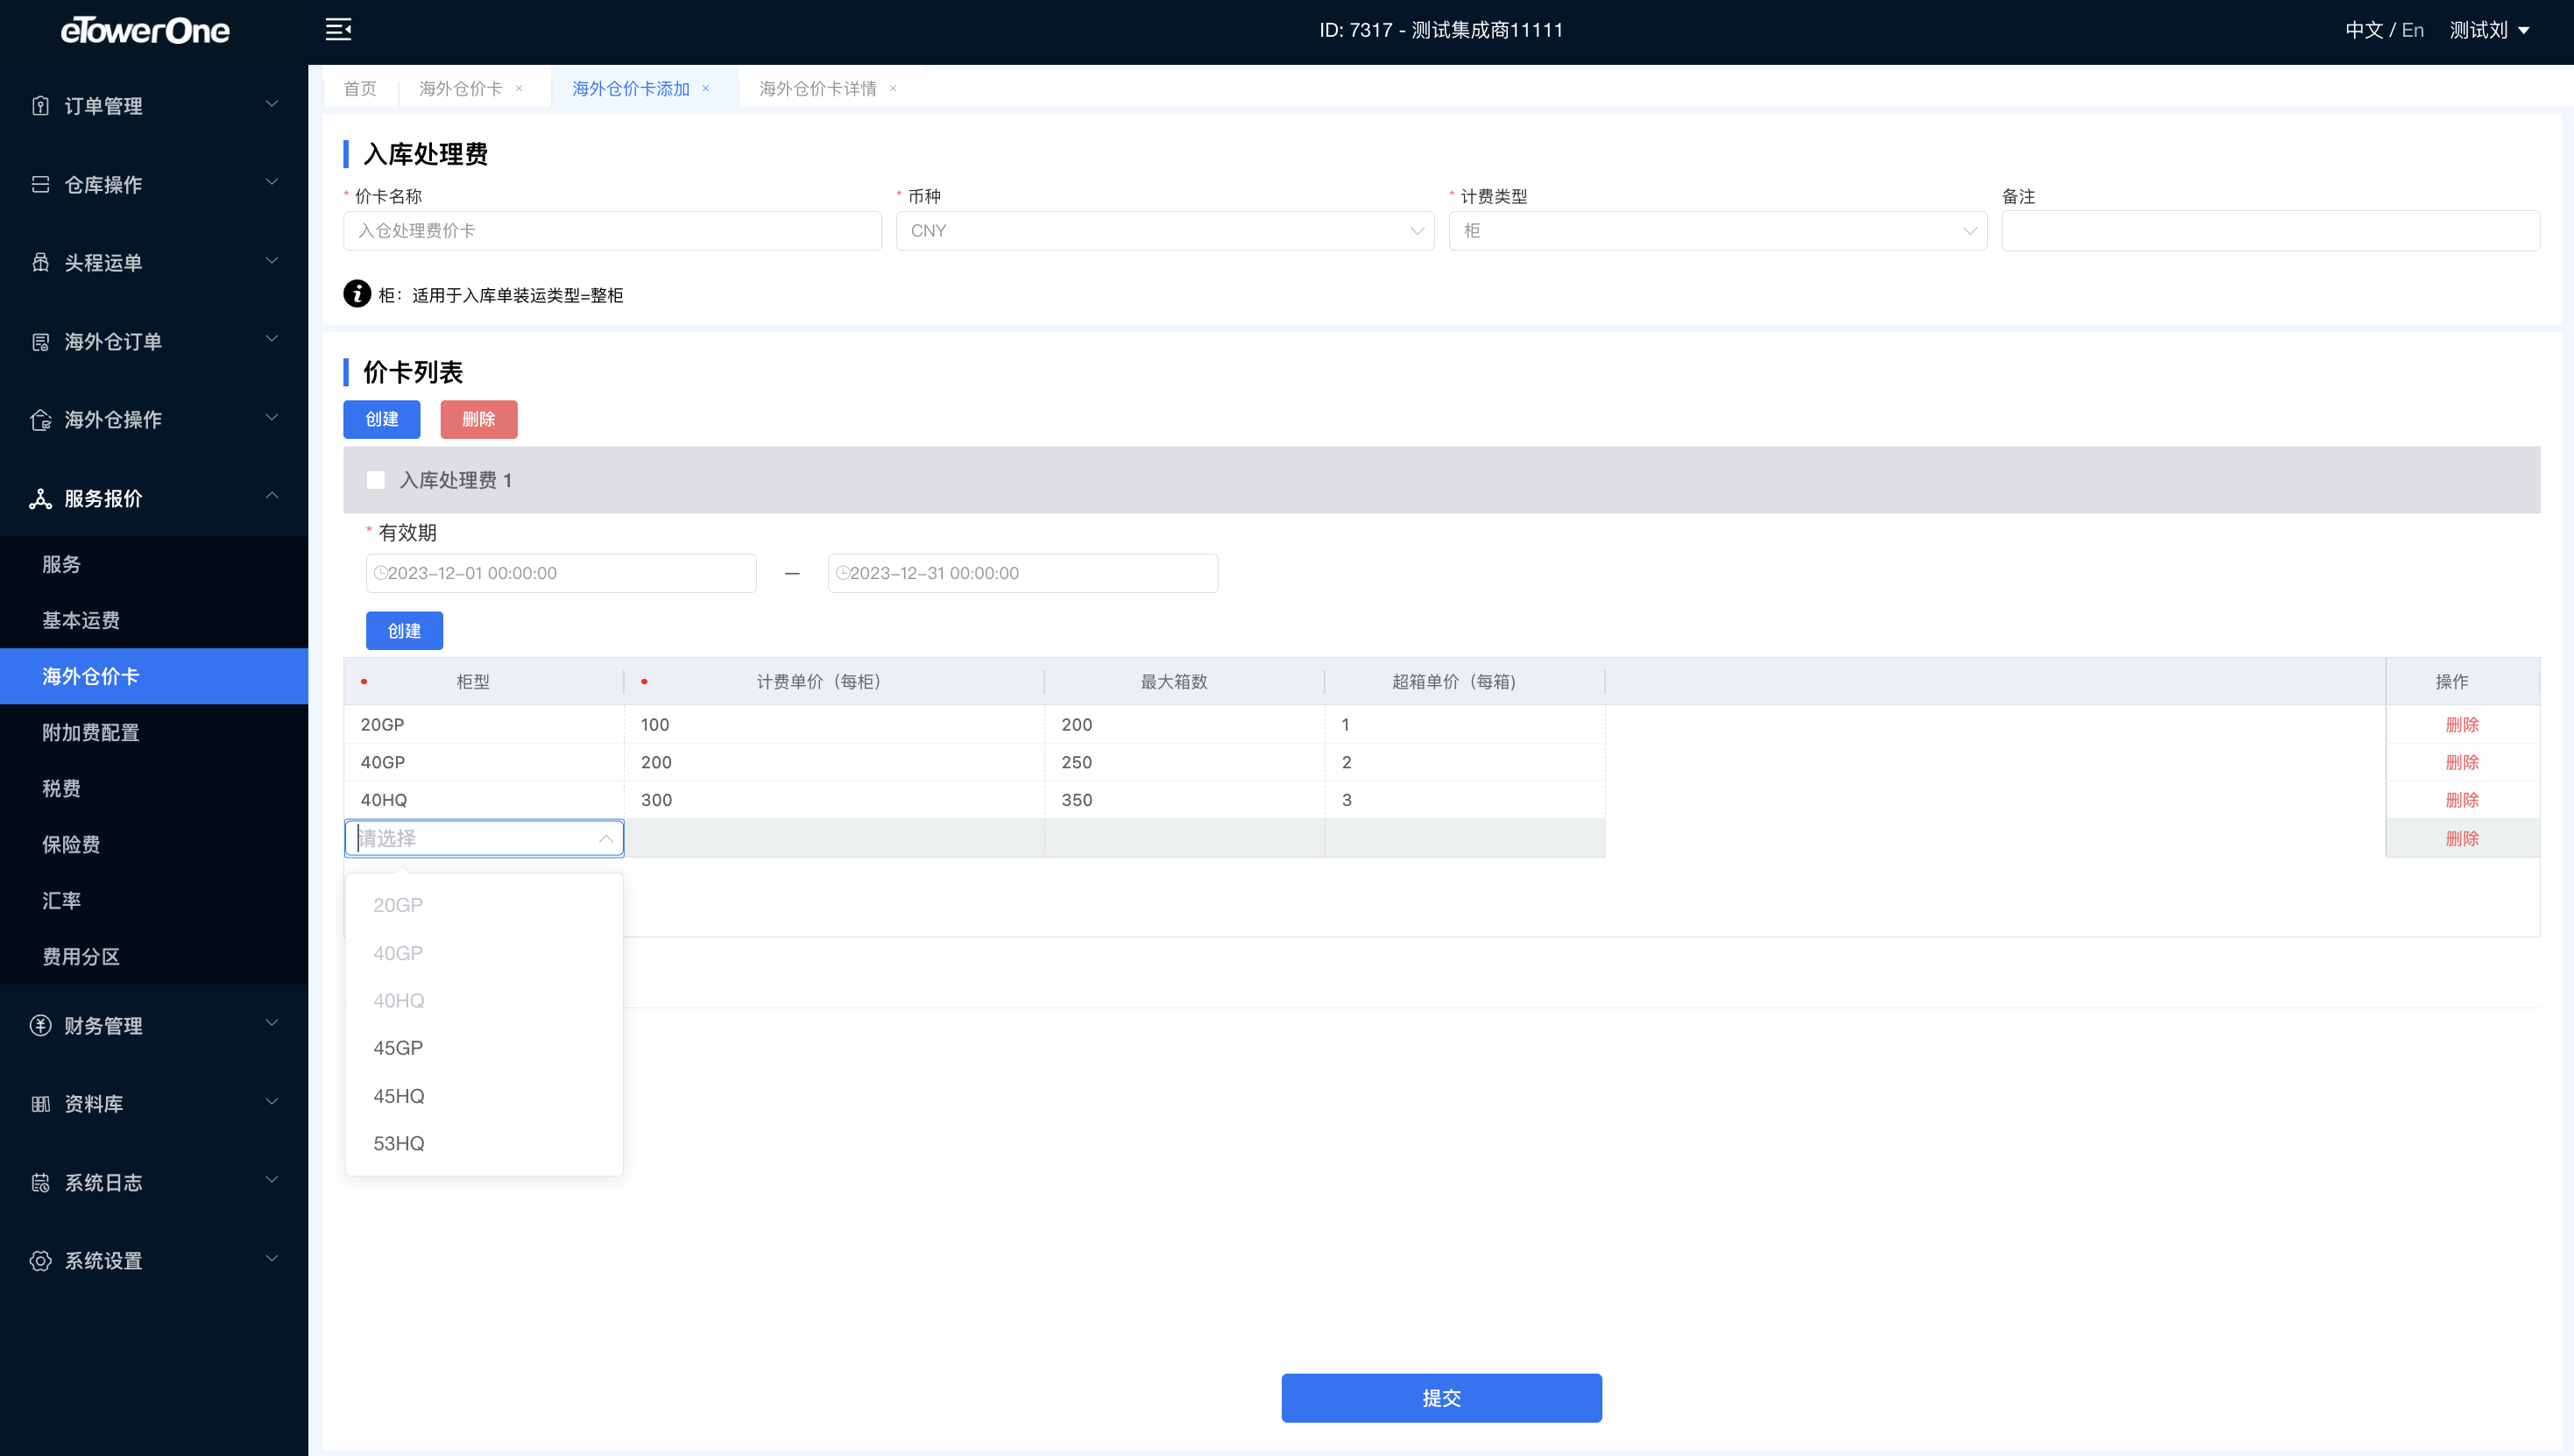
Task: Open the 计费类型 dropdown
Action: click(1717, 231)
